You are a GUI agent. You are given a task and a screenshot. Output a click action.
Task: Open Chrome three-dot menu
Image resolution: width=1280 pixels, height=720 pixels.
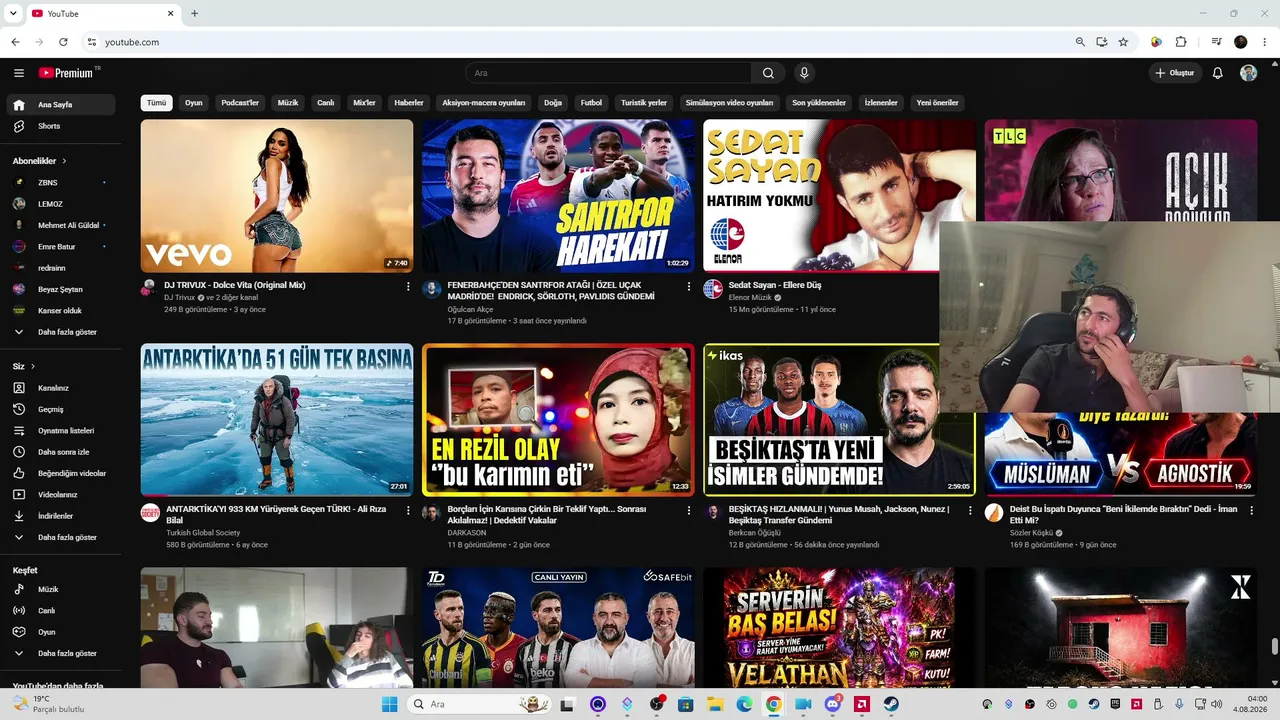coord(1265,42)
